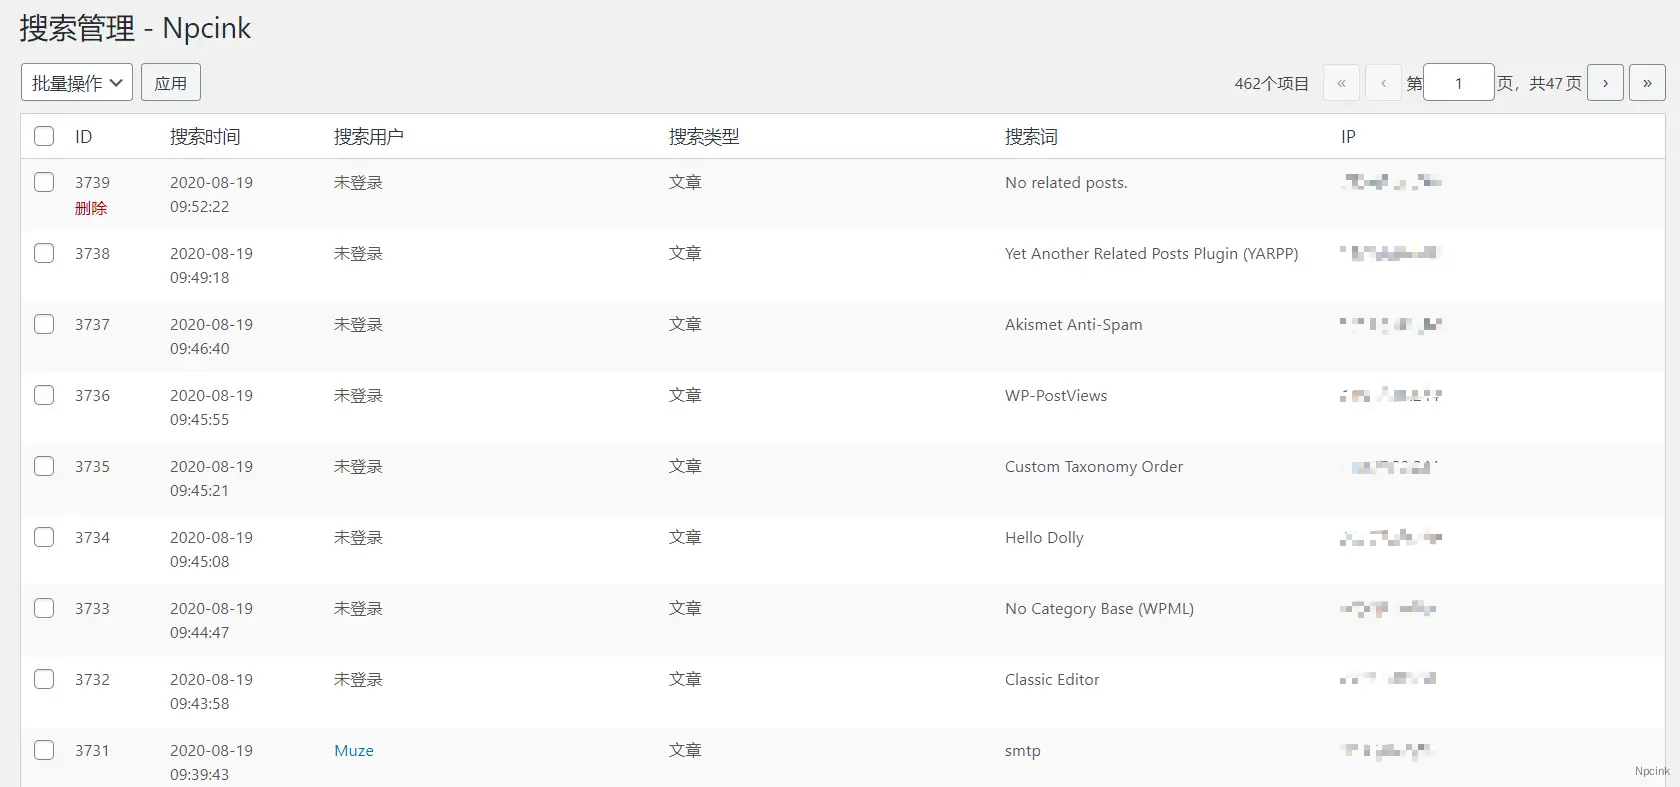Screen dimensions: 1680x787
Task: Click the current page number field
Action: (x=1458, y=83)
